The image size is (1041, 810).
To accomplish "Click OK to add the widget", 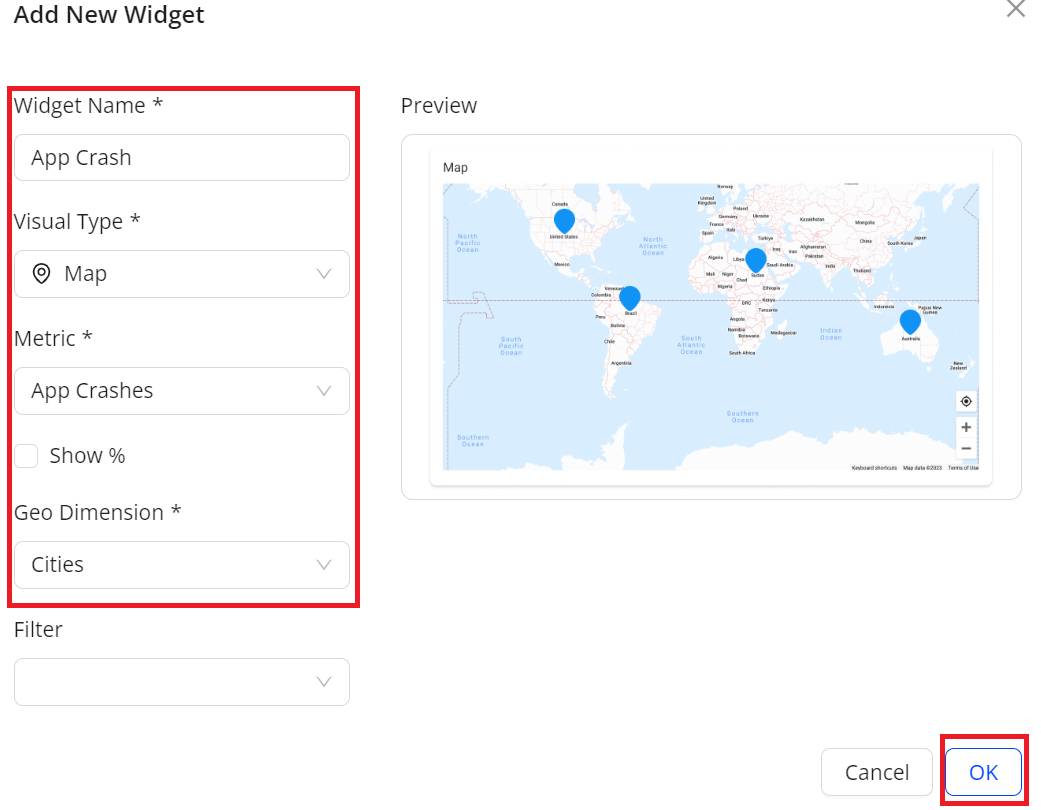I will click(983, 772).
